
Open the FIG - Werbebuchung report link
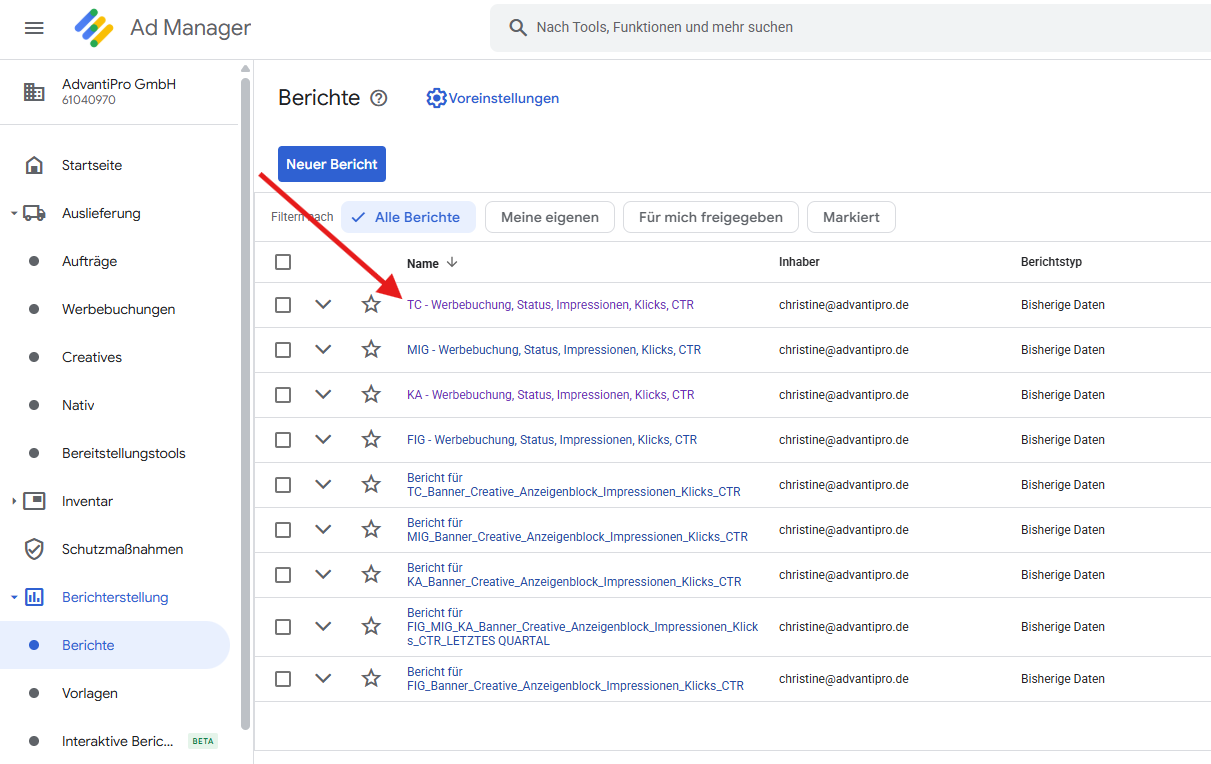pos(552,440)
